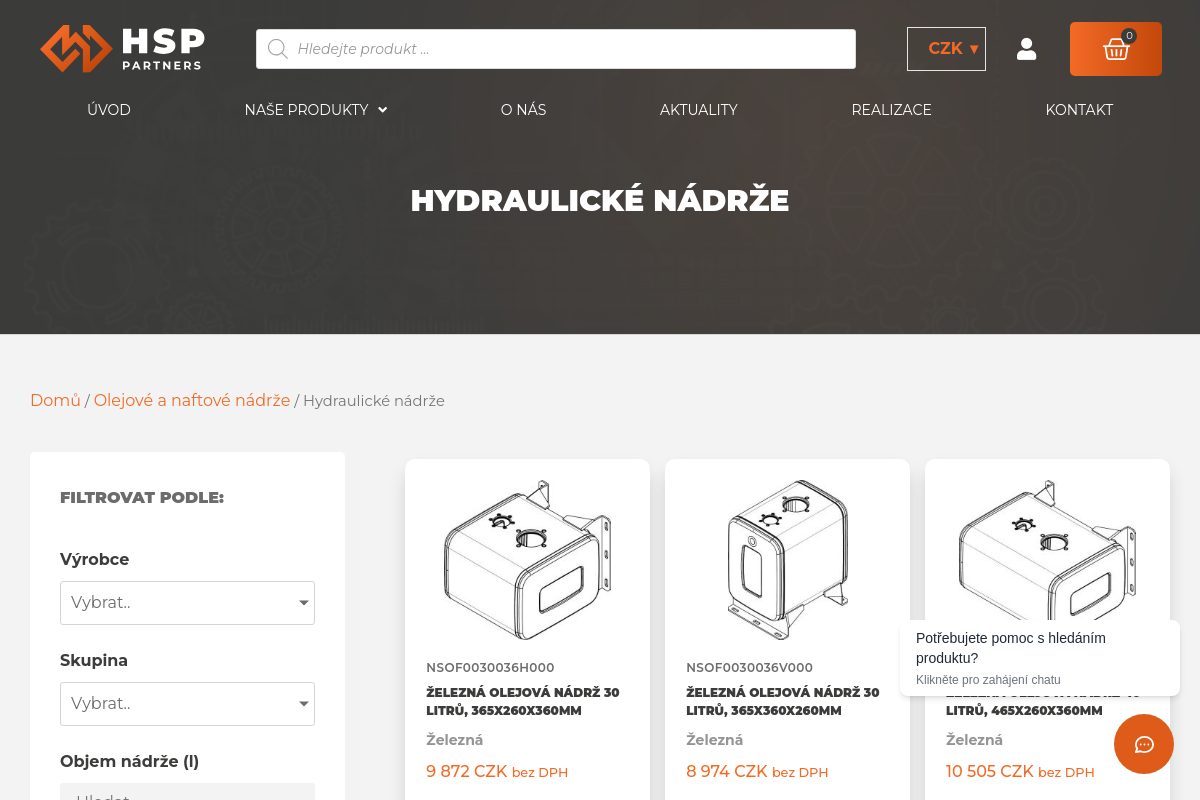Click the Objem nádrže (l) label

pyautogui.click(x=129, y=761)
